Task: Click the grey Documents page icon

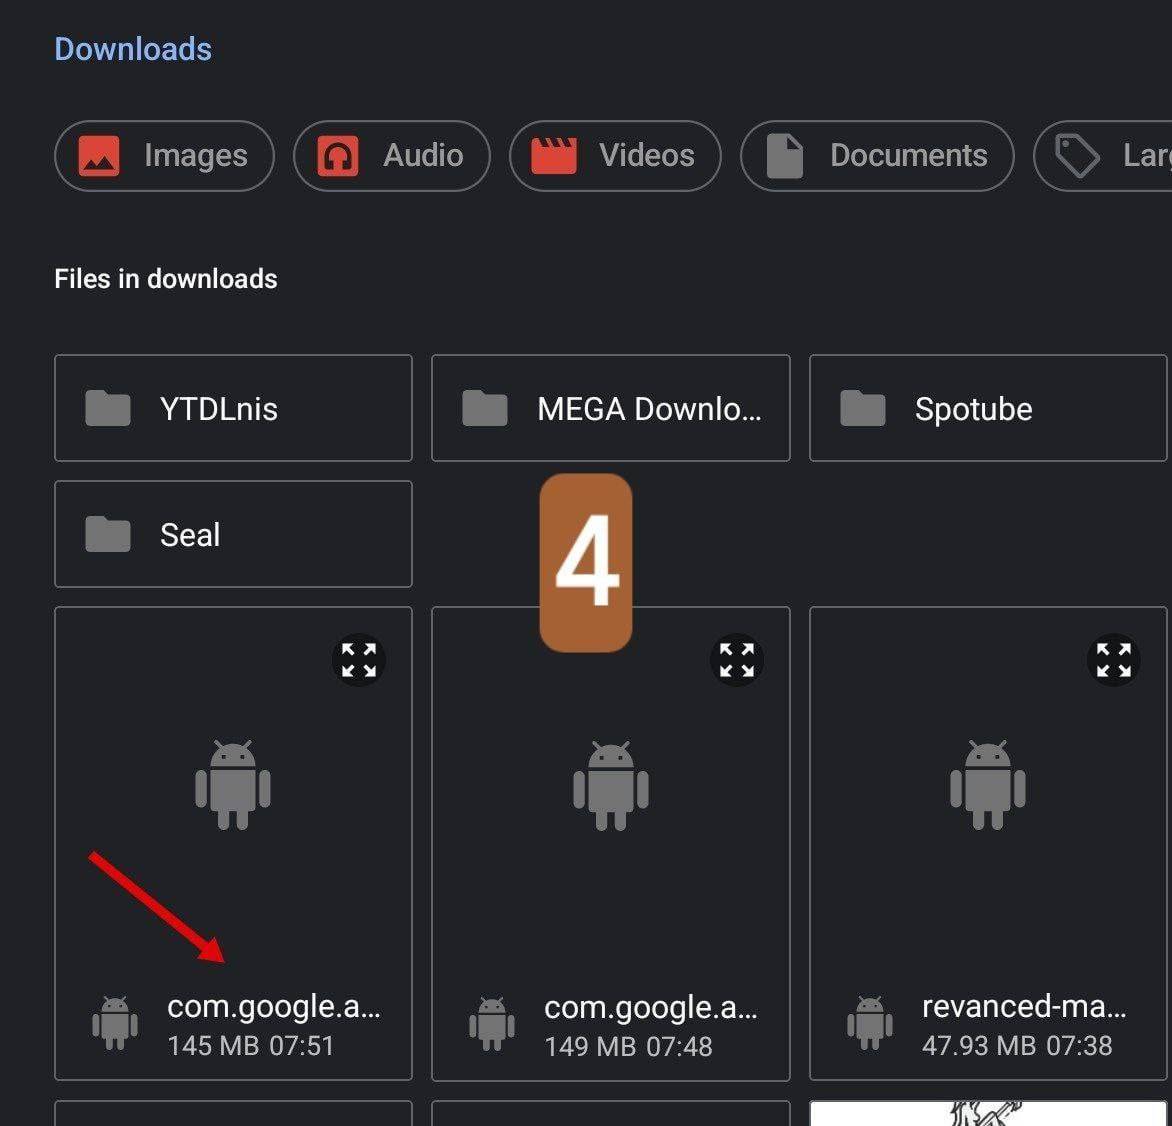Action: click(x=785, y=156)
